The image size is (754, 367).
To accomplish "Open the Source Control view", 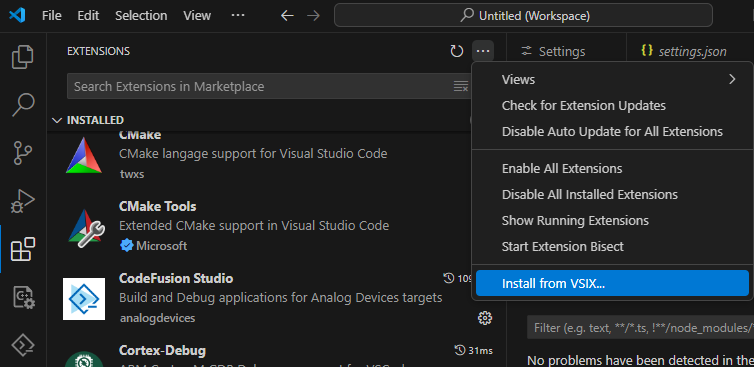I will tap(23, 153).
